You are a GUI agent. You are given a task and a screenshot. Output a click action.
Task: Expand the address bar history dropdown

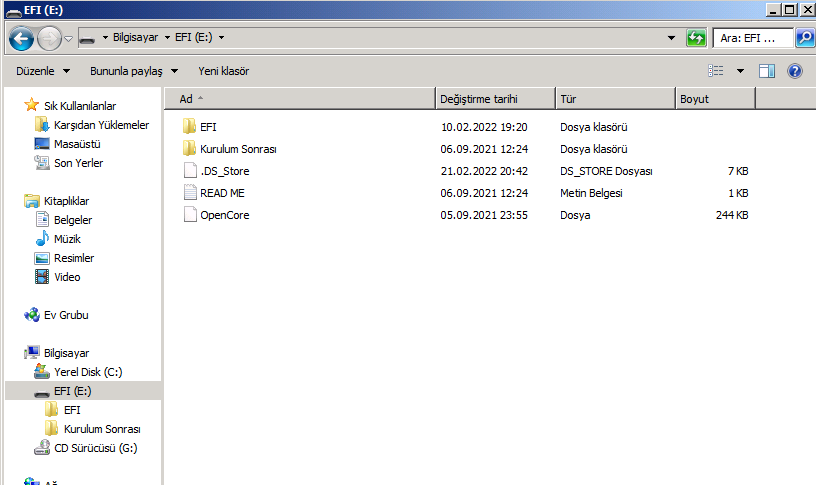point(671,38)
